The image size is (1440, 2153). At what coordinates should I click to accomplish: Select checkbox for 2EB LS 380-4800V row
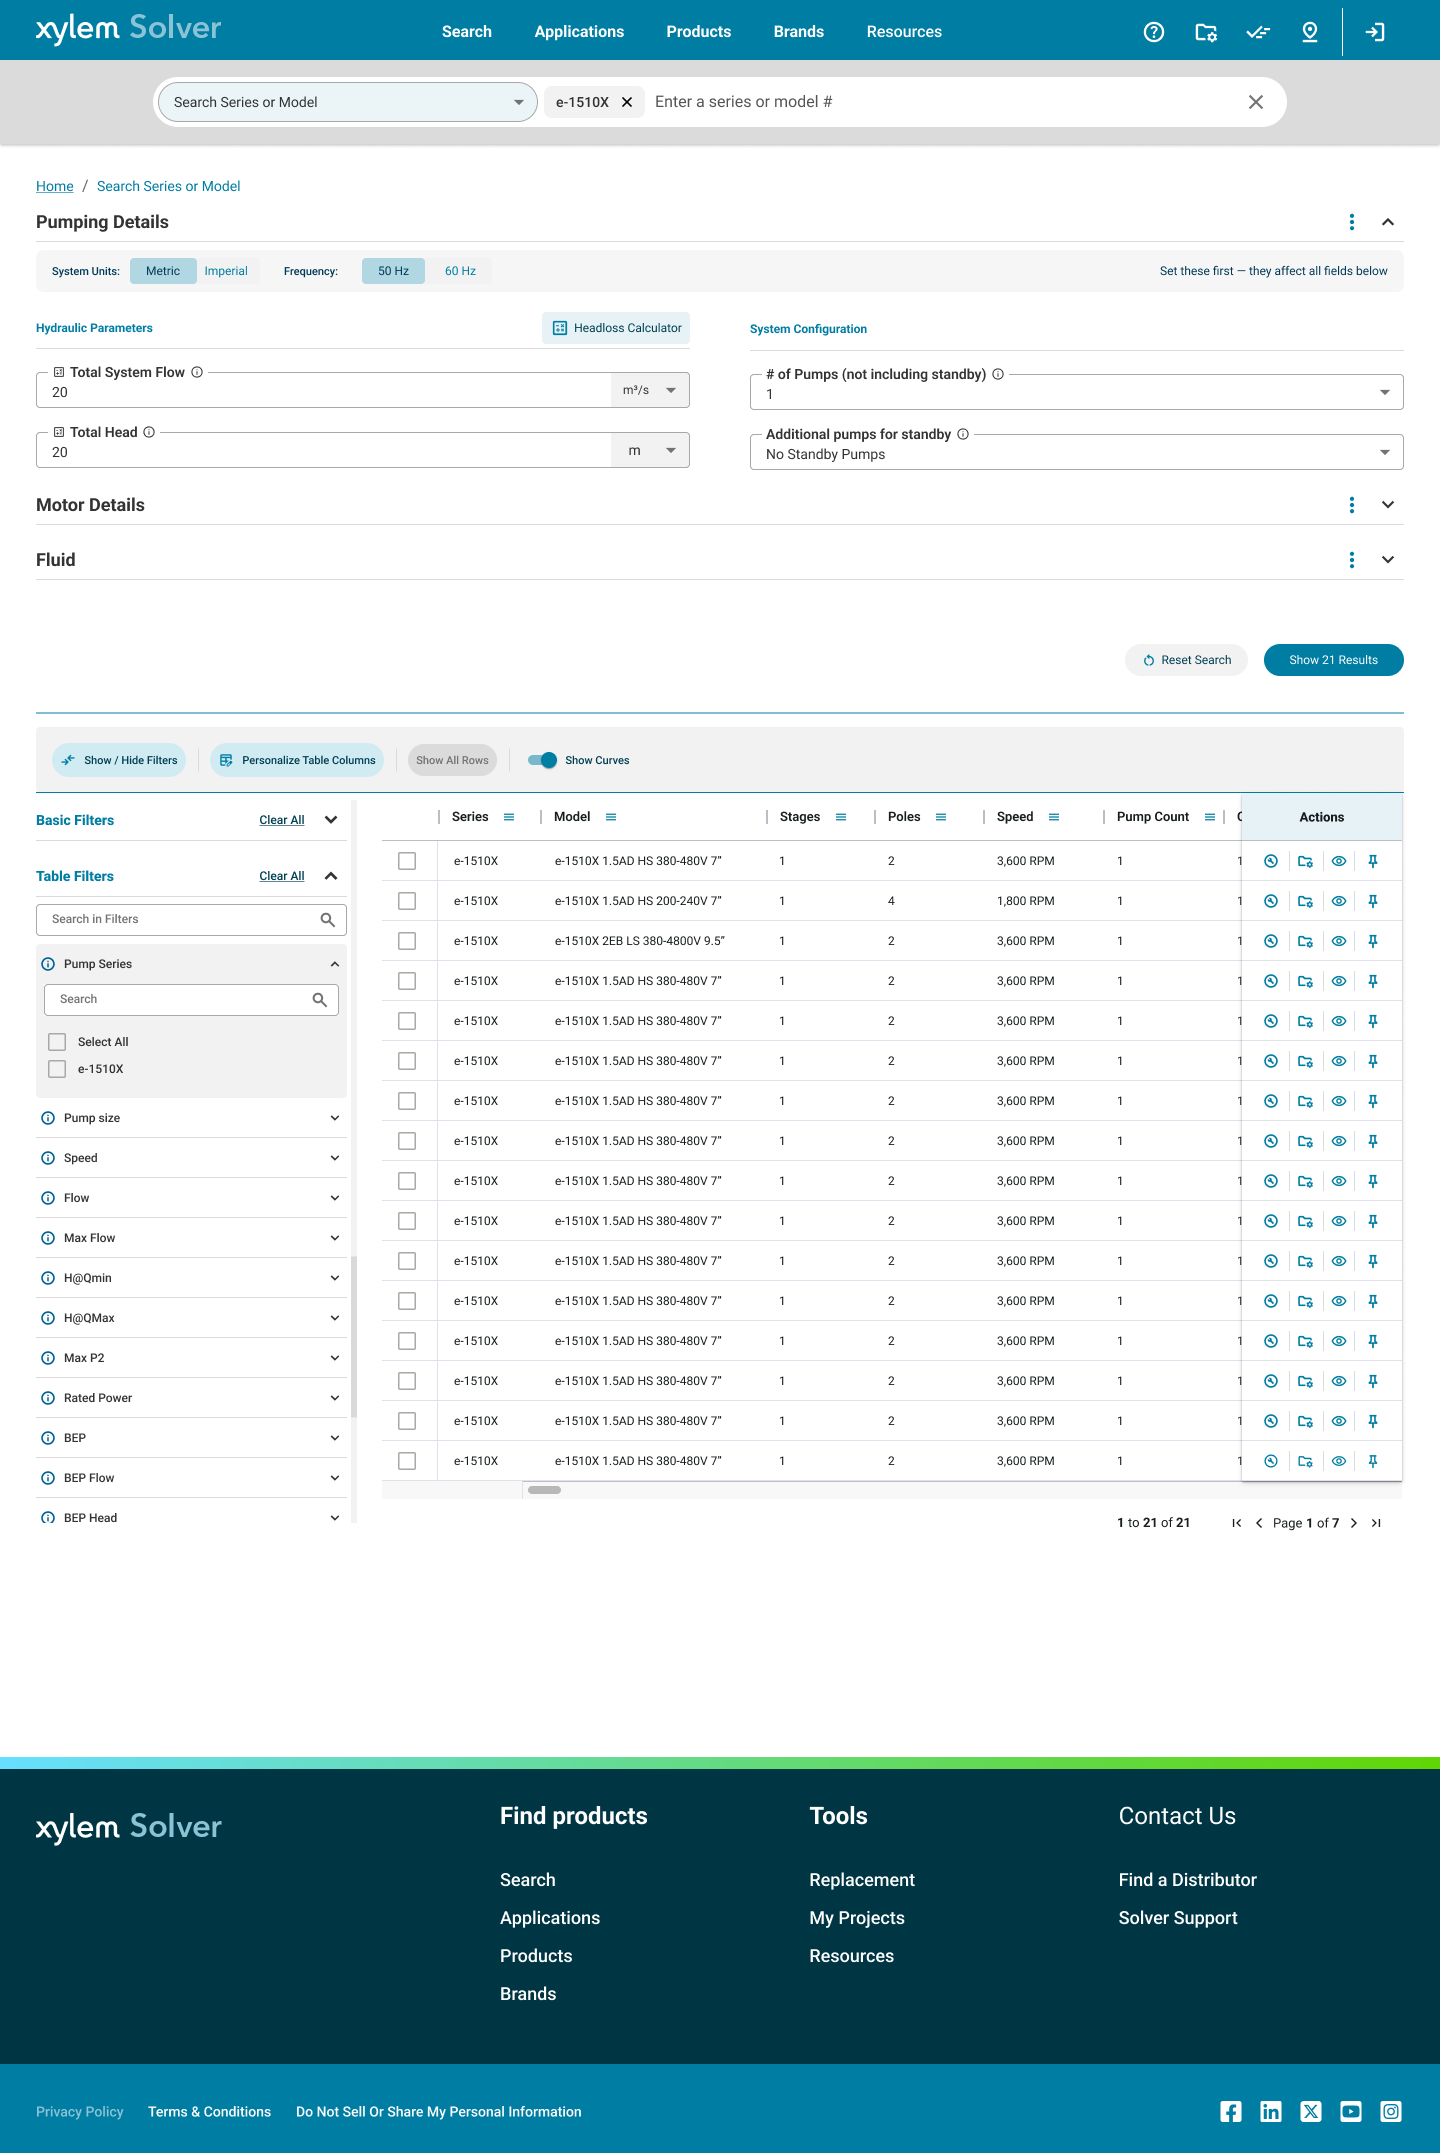pos(407,941)
